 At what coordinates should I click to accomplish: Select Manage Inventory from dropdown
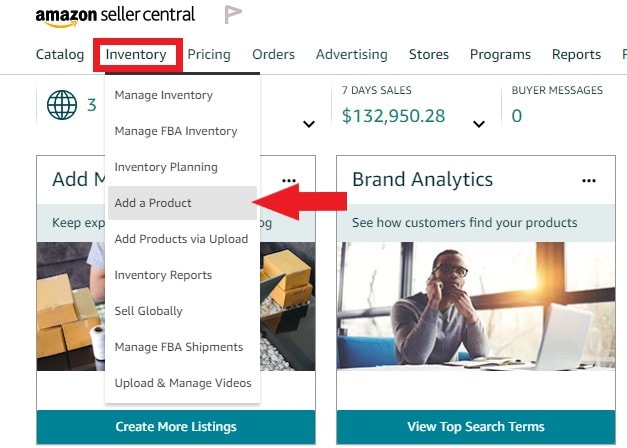click(182, 95)
